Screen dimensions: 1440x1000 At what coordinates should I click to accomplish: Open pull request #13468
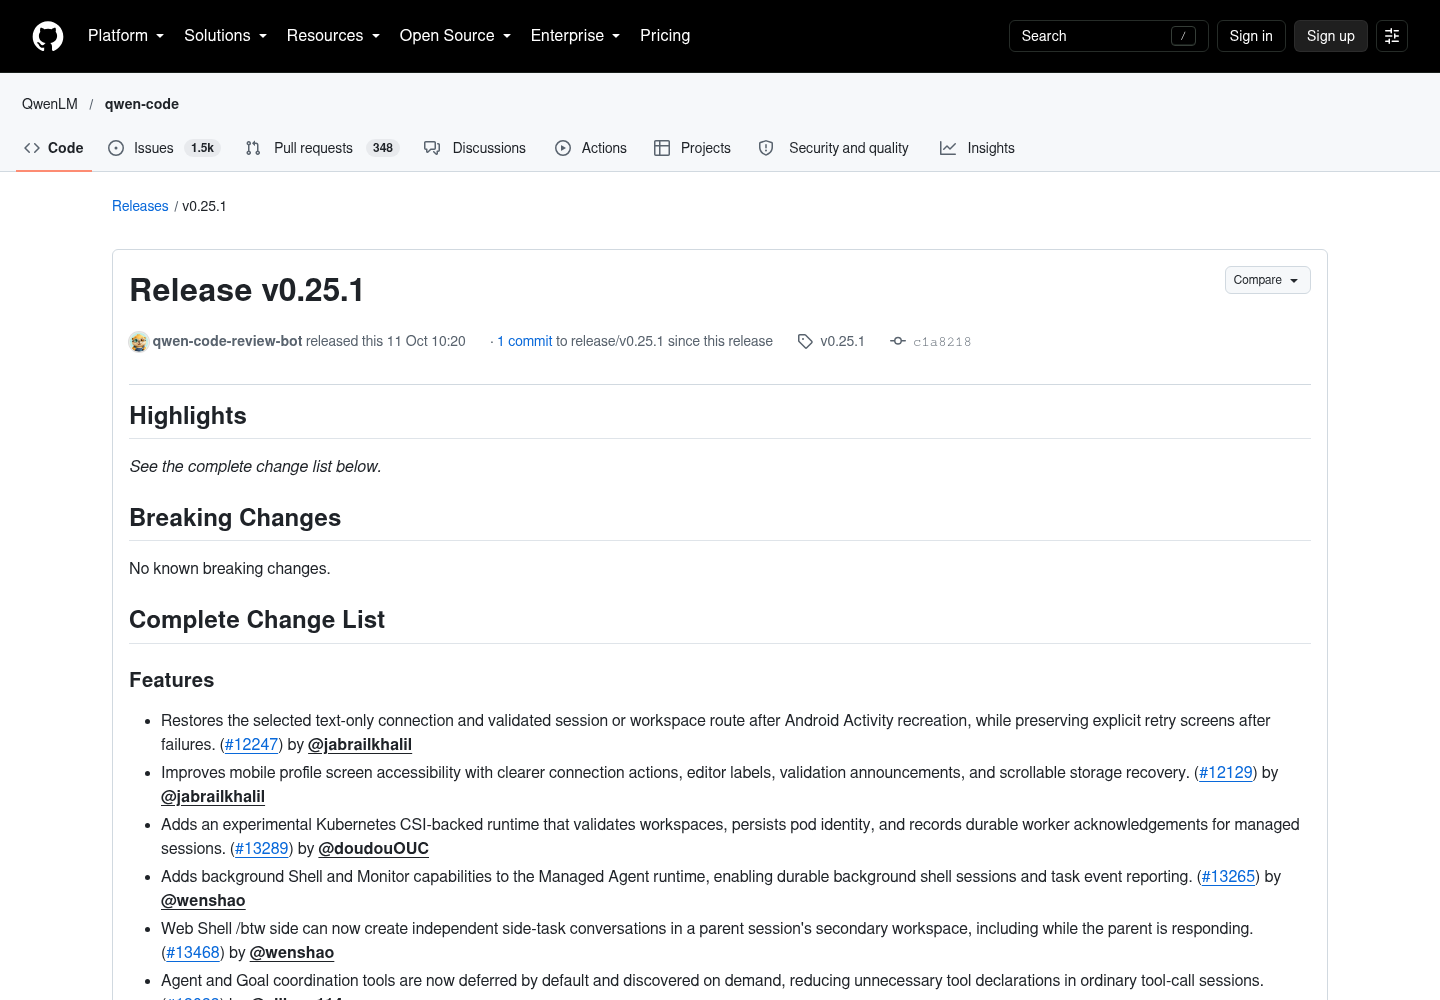click(193, 953)
